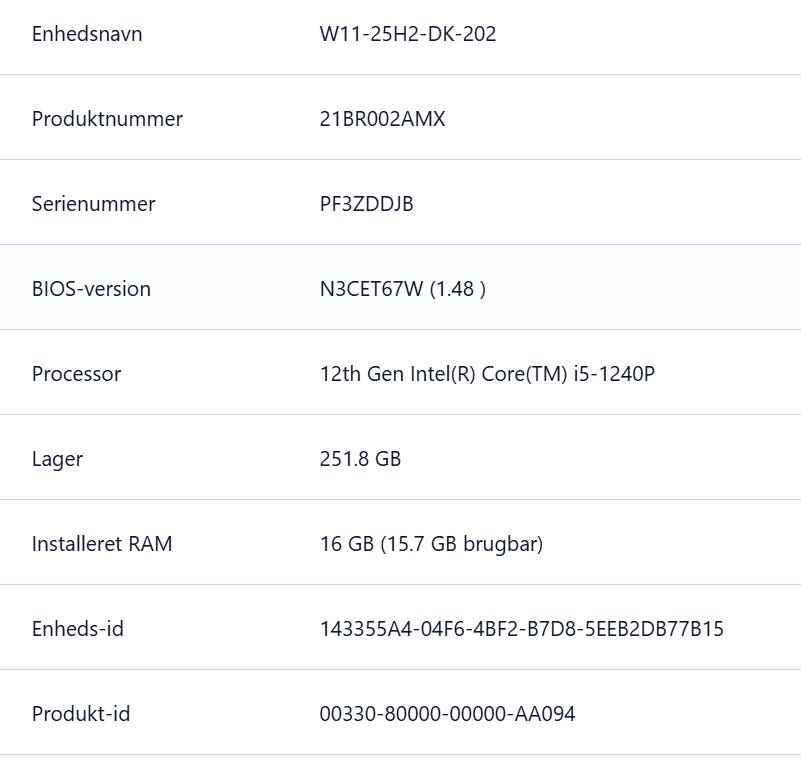The image size is (801, 762).
Task: Select the 12th Gen Intel Core i5-1240P text
Action: (487, 374)
